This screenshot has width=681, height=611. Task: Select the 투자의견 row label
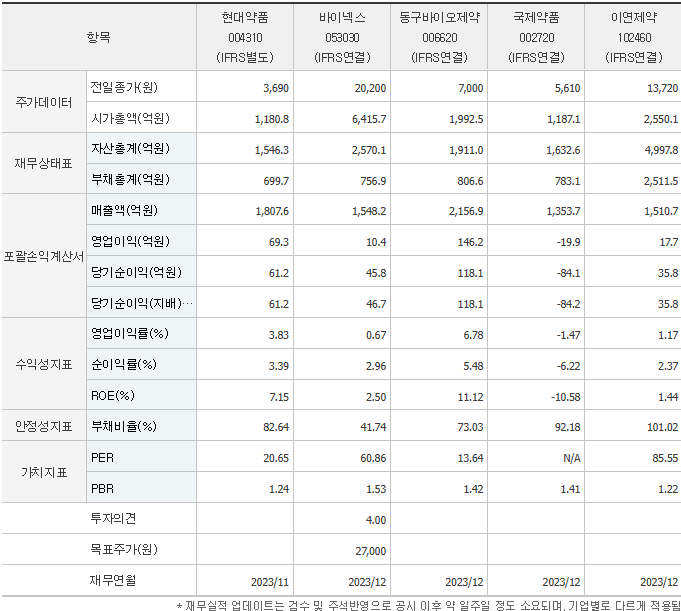tap(113, 518)
